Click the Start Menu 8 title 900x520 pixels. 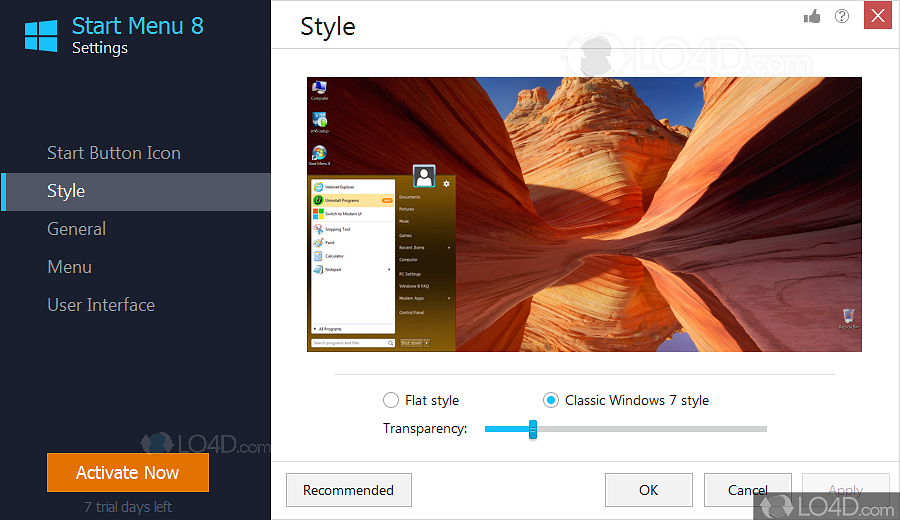(x=138, y=26)
